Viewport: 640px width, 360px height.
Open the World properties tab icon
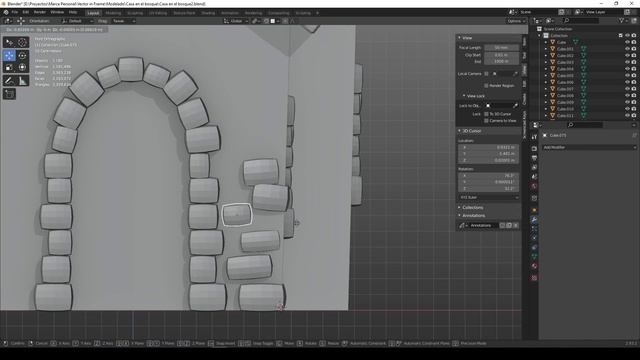[534, 186]
